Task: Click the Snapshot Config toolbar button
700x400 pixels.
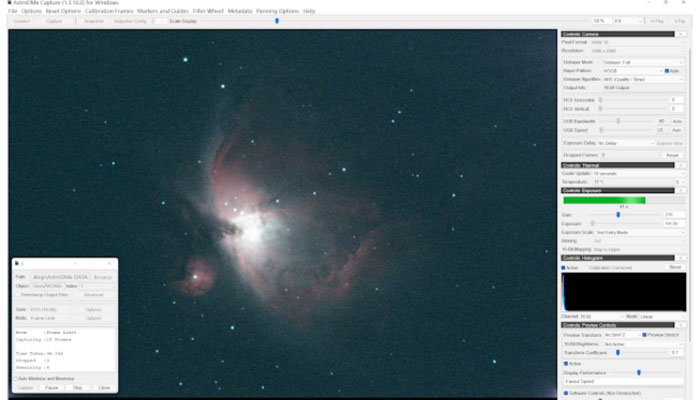Action: pos(129,21)
